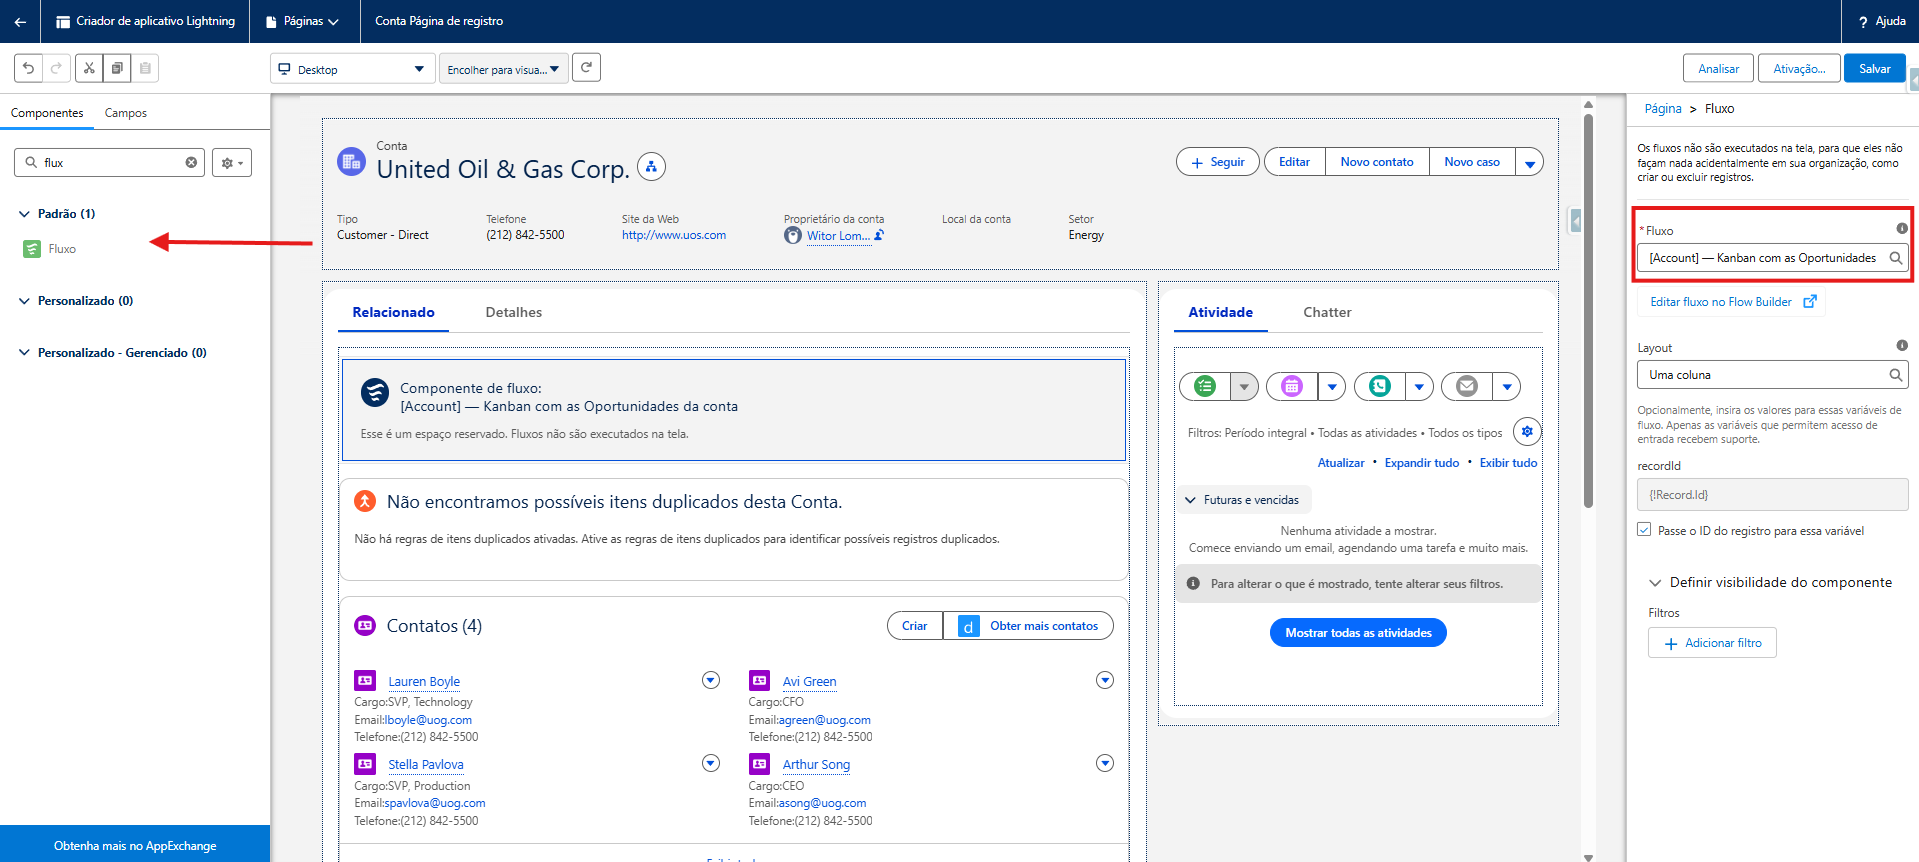This screenshot has width=1919, height=862.
Task: Click the recordId input field
Action: [x=1772, y=494]
